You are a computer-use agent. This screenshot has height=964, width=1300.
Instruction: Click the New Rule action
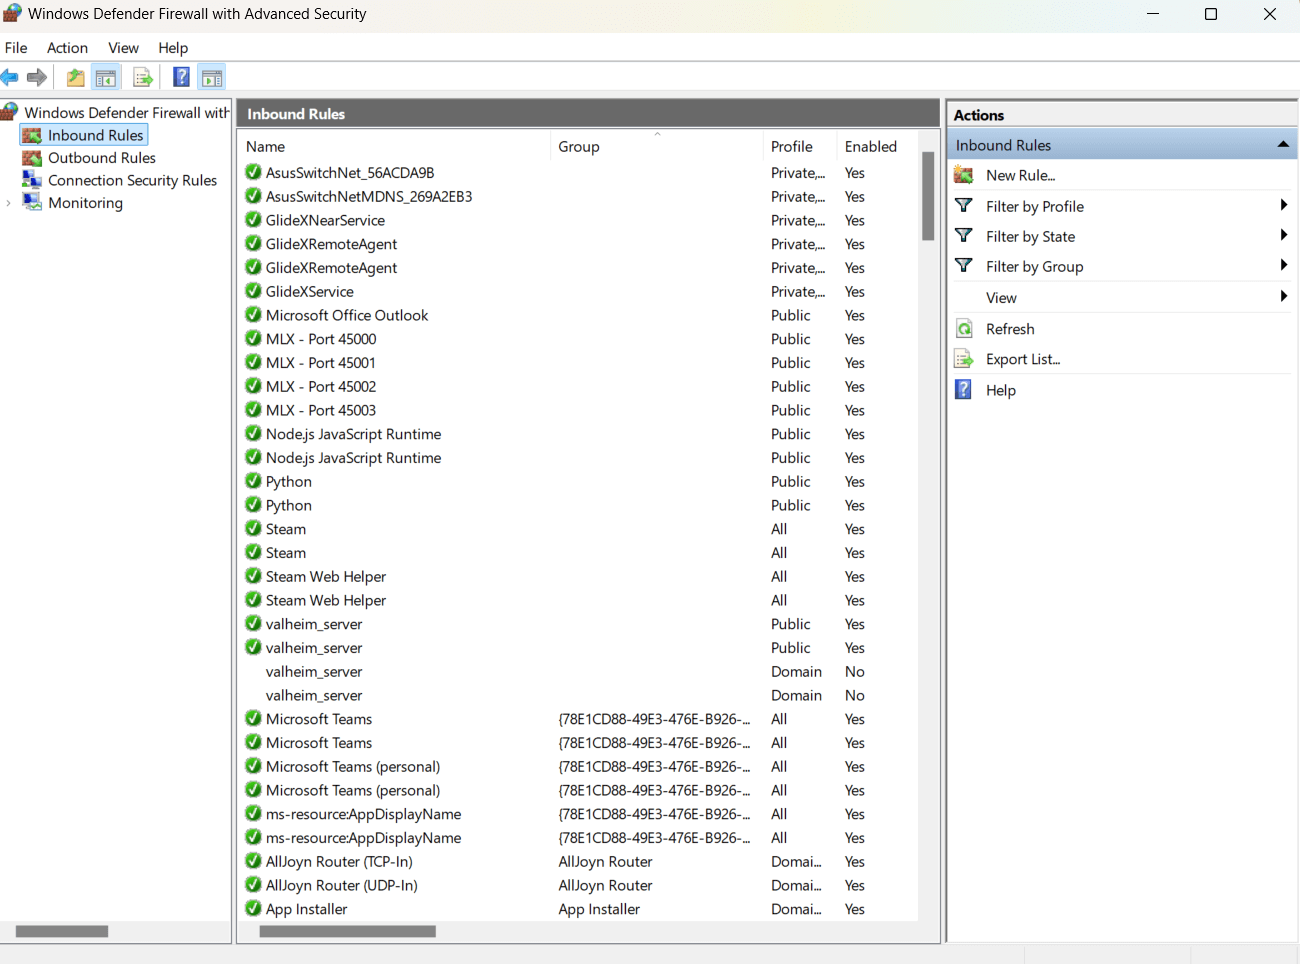tap(1020, 175)
